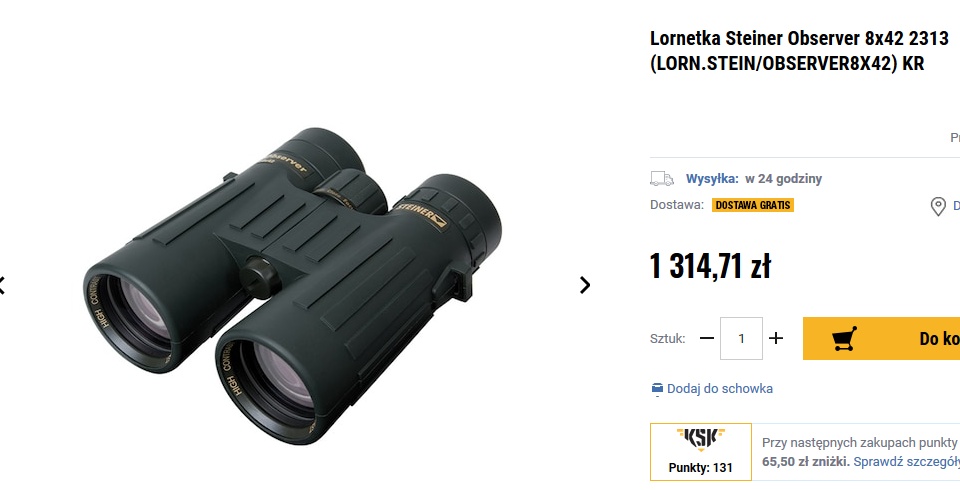Show next product image with right arrow
The height and width of the screenshot is (490, 960).
tap(585, 285)
